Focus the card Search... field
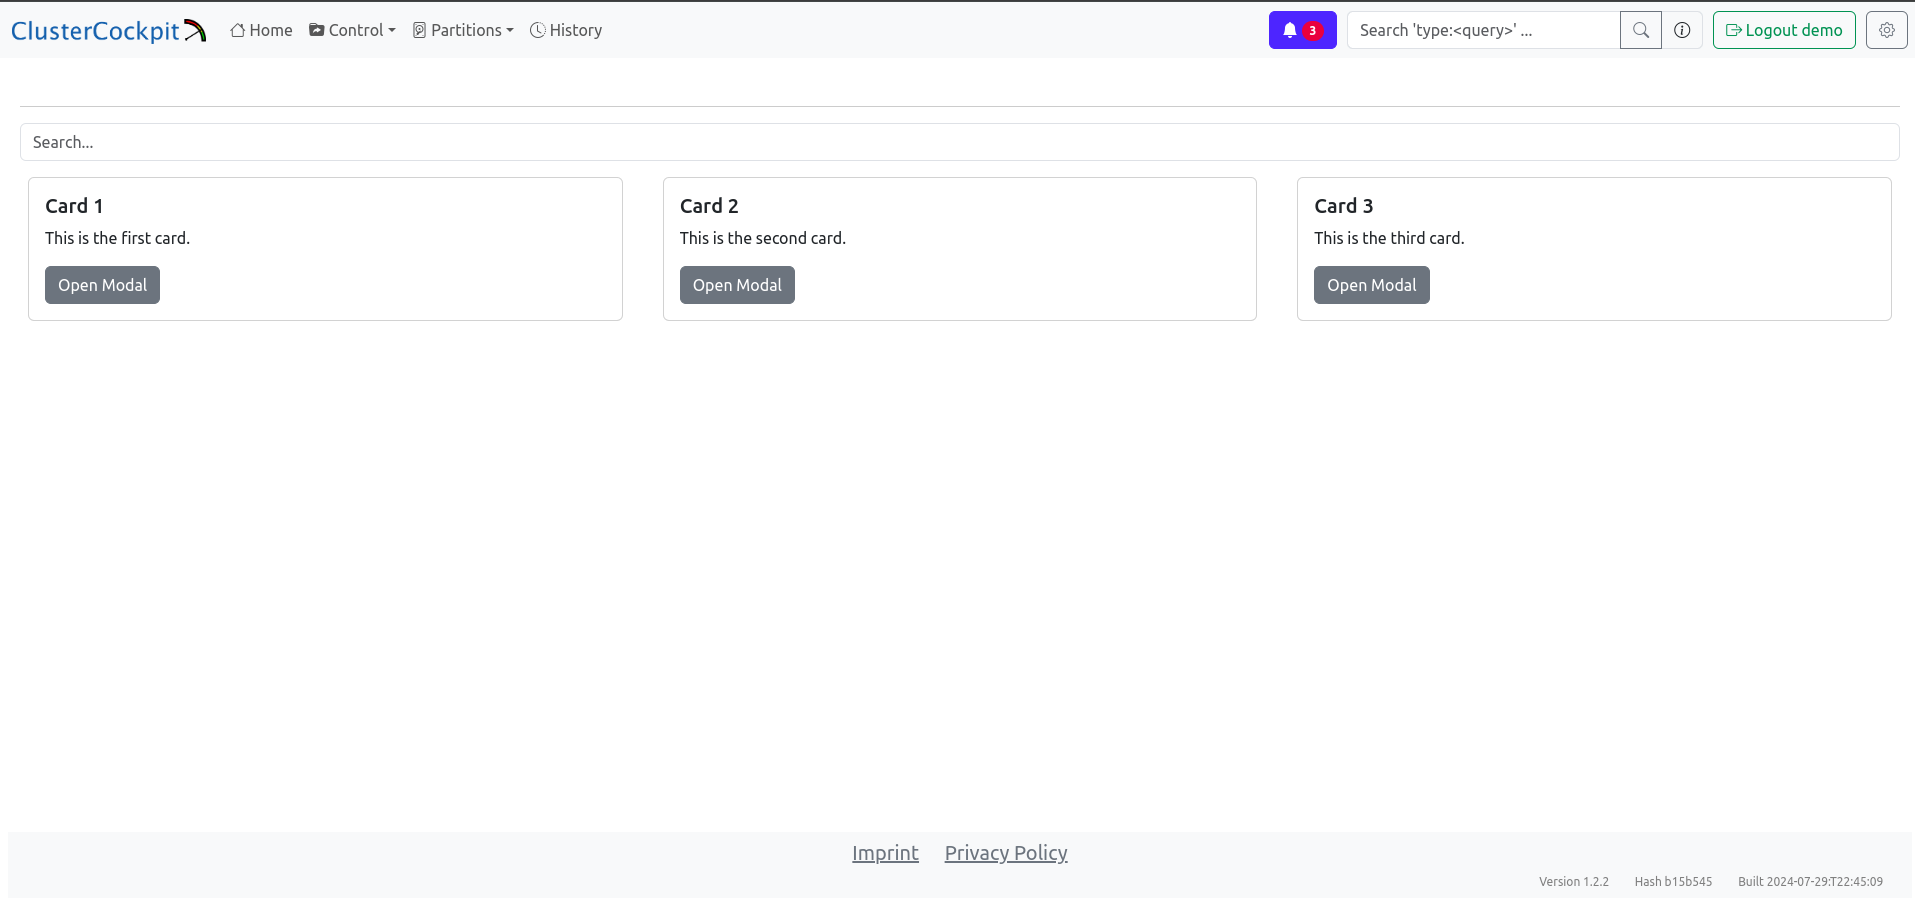The width and height of the screenshot is (1915, 906). [x=959, y=142]
